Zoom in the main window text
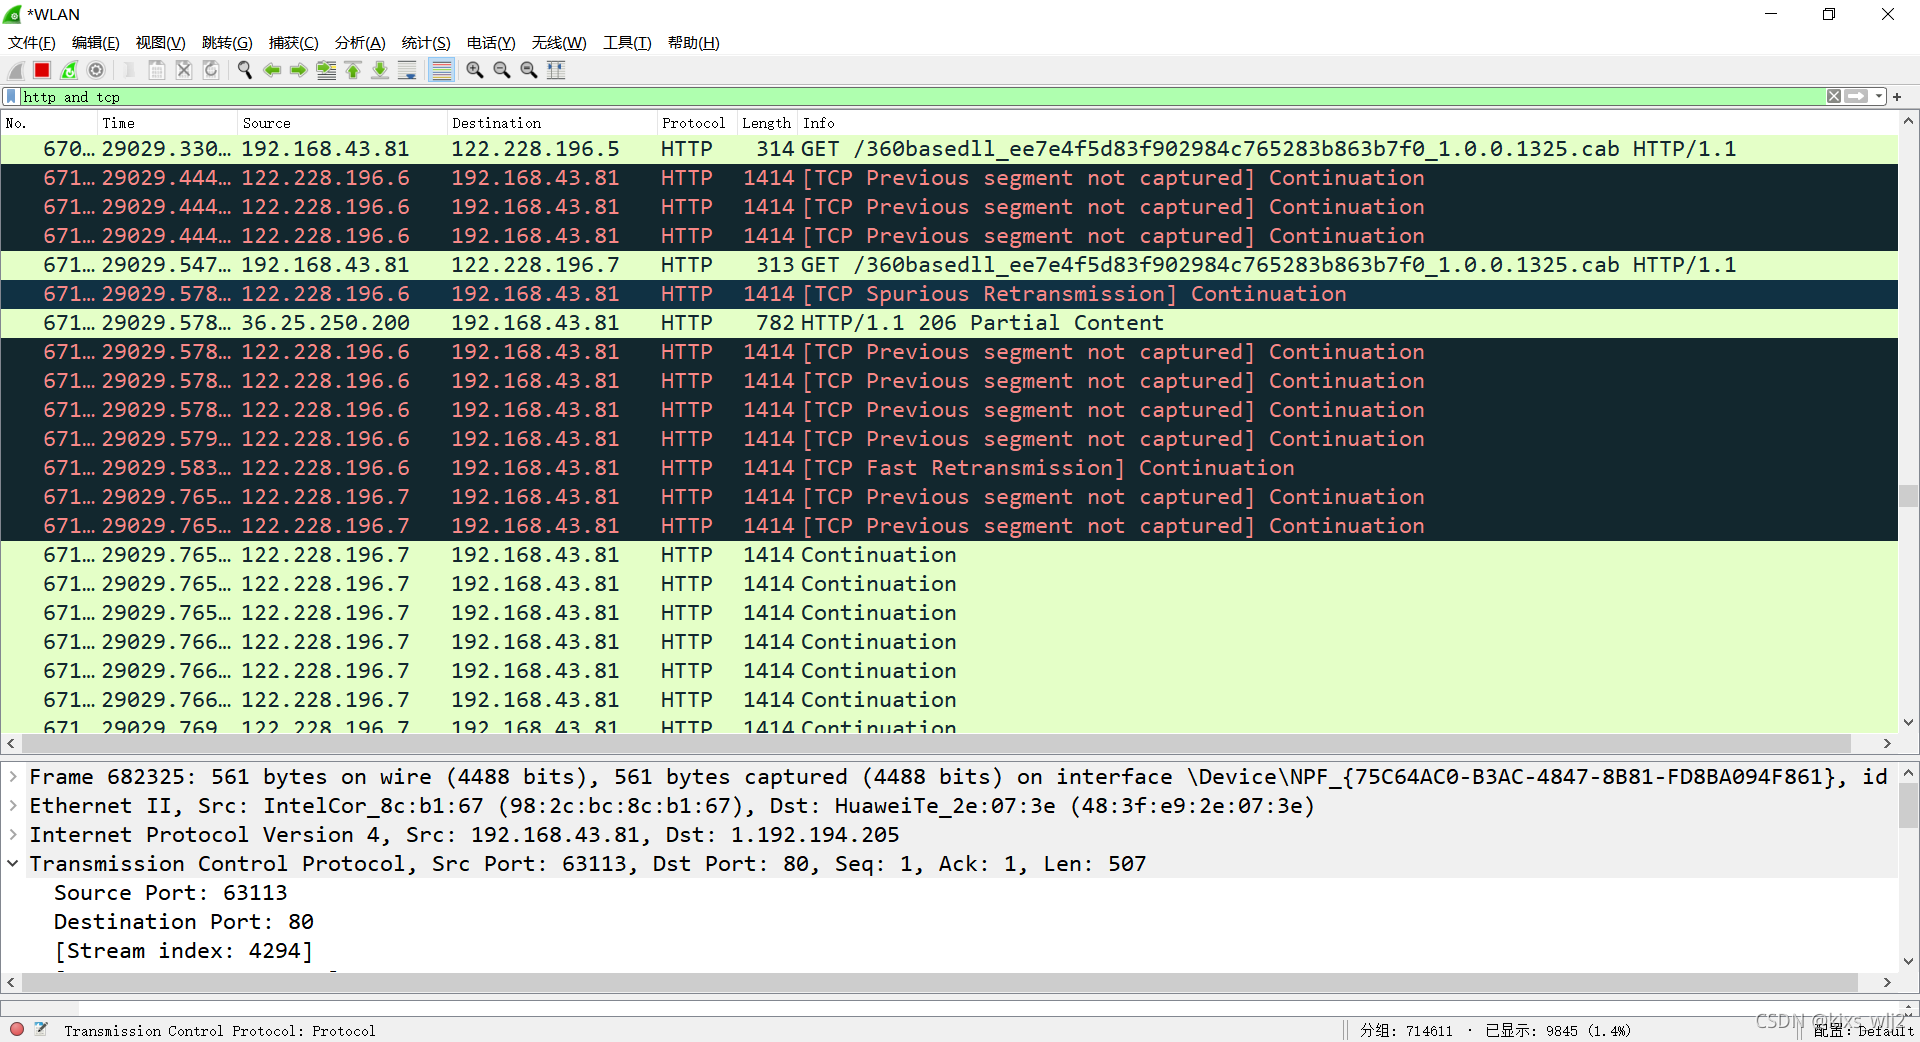The height and width of the screenshot is (1042, 1920). [x=475, y=70]
